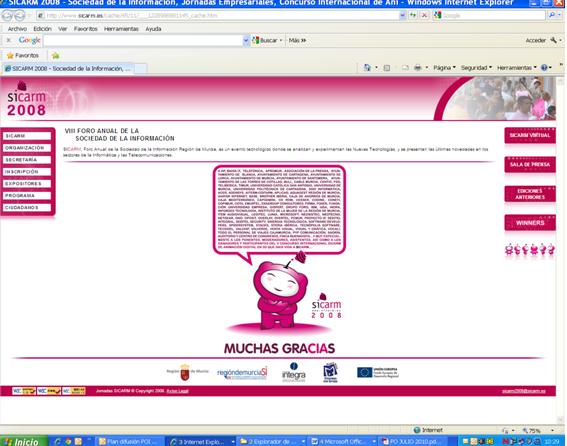Go to INSCRIPCIÓN in left site menu
Image resolution: width=567 pixels, height=446 pixels.
pos(27,171)
